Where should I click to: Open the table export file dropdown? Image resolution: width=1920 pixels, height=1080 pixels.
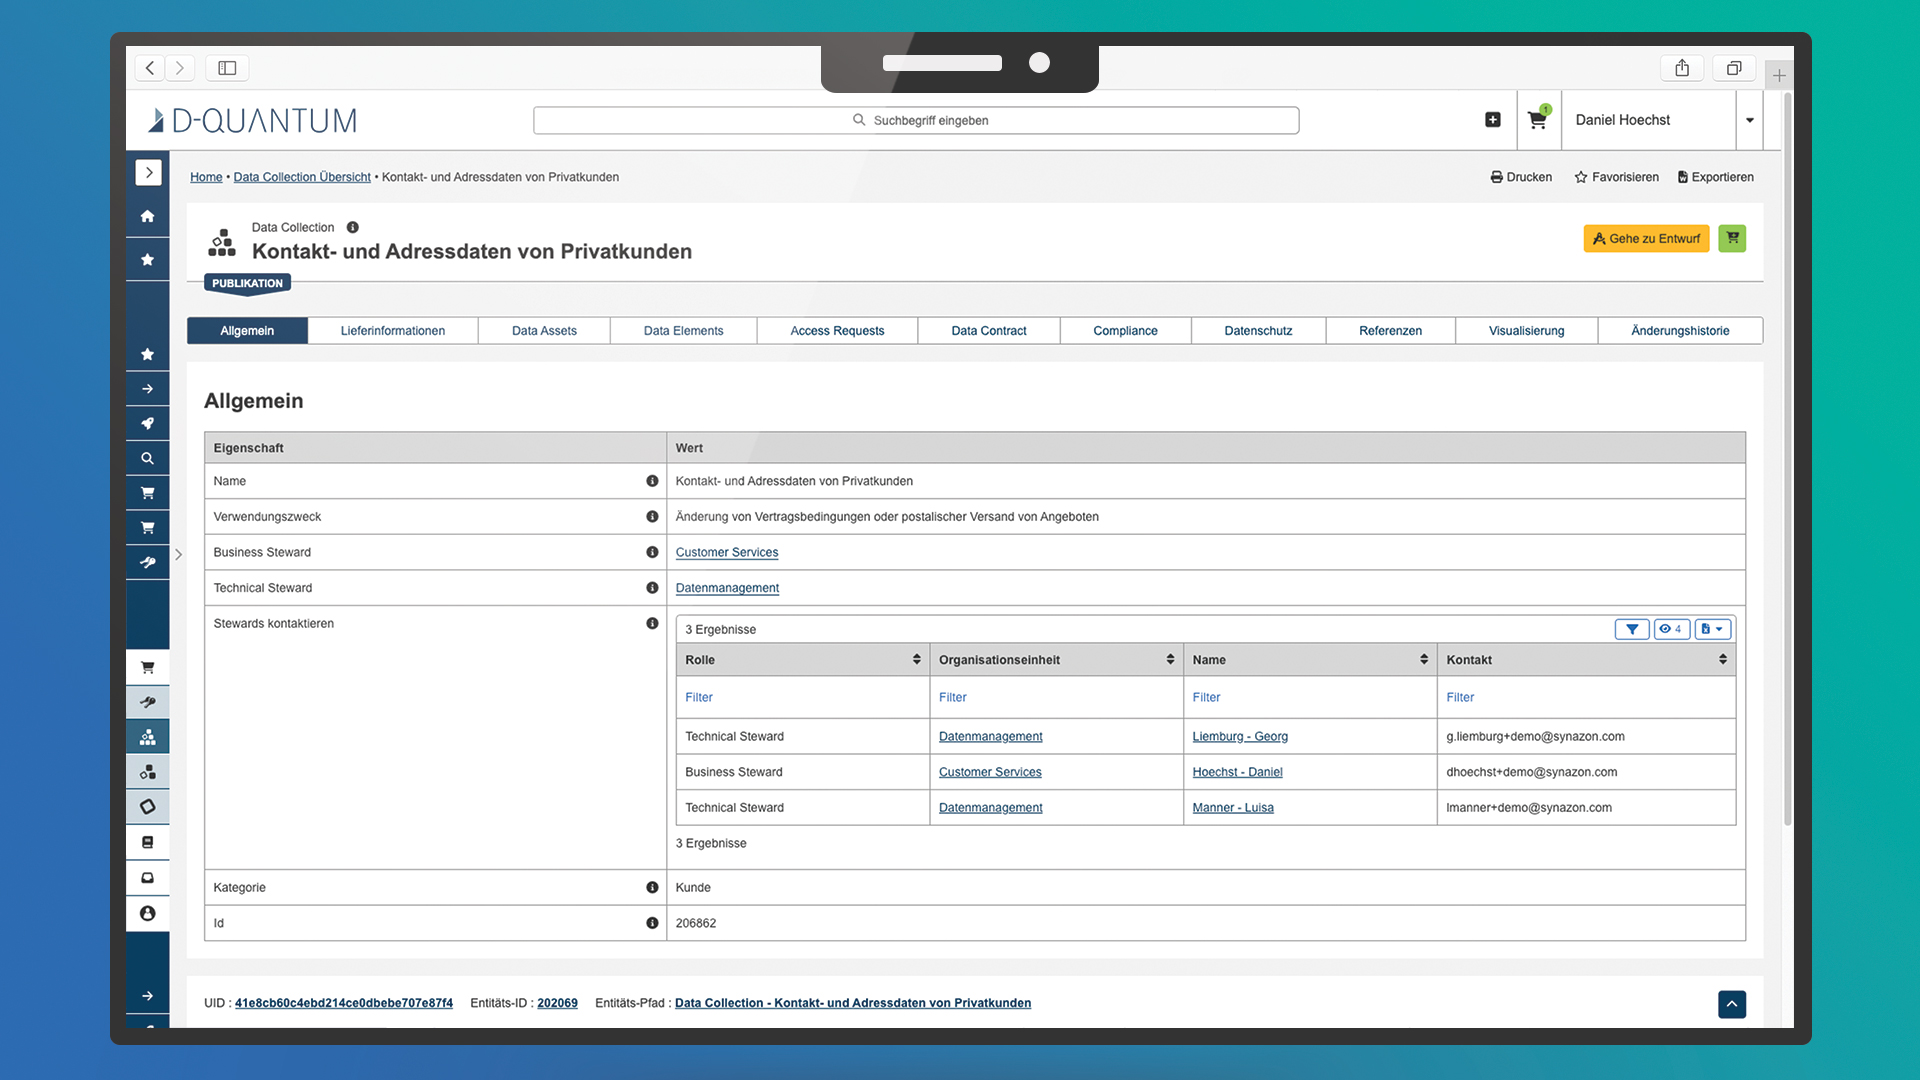1712,629
